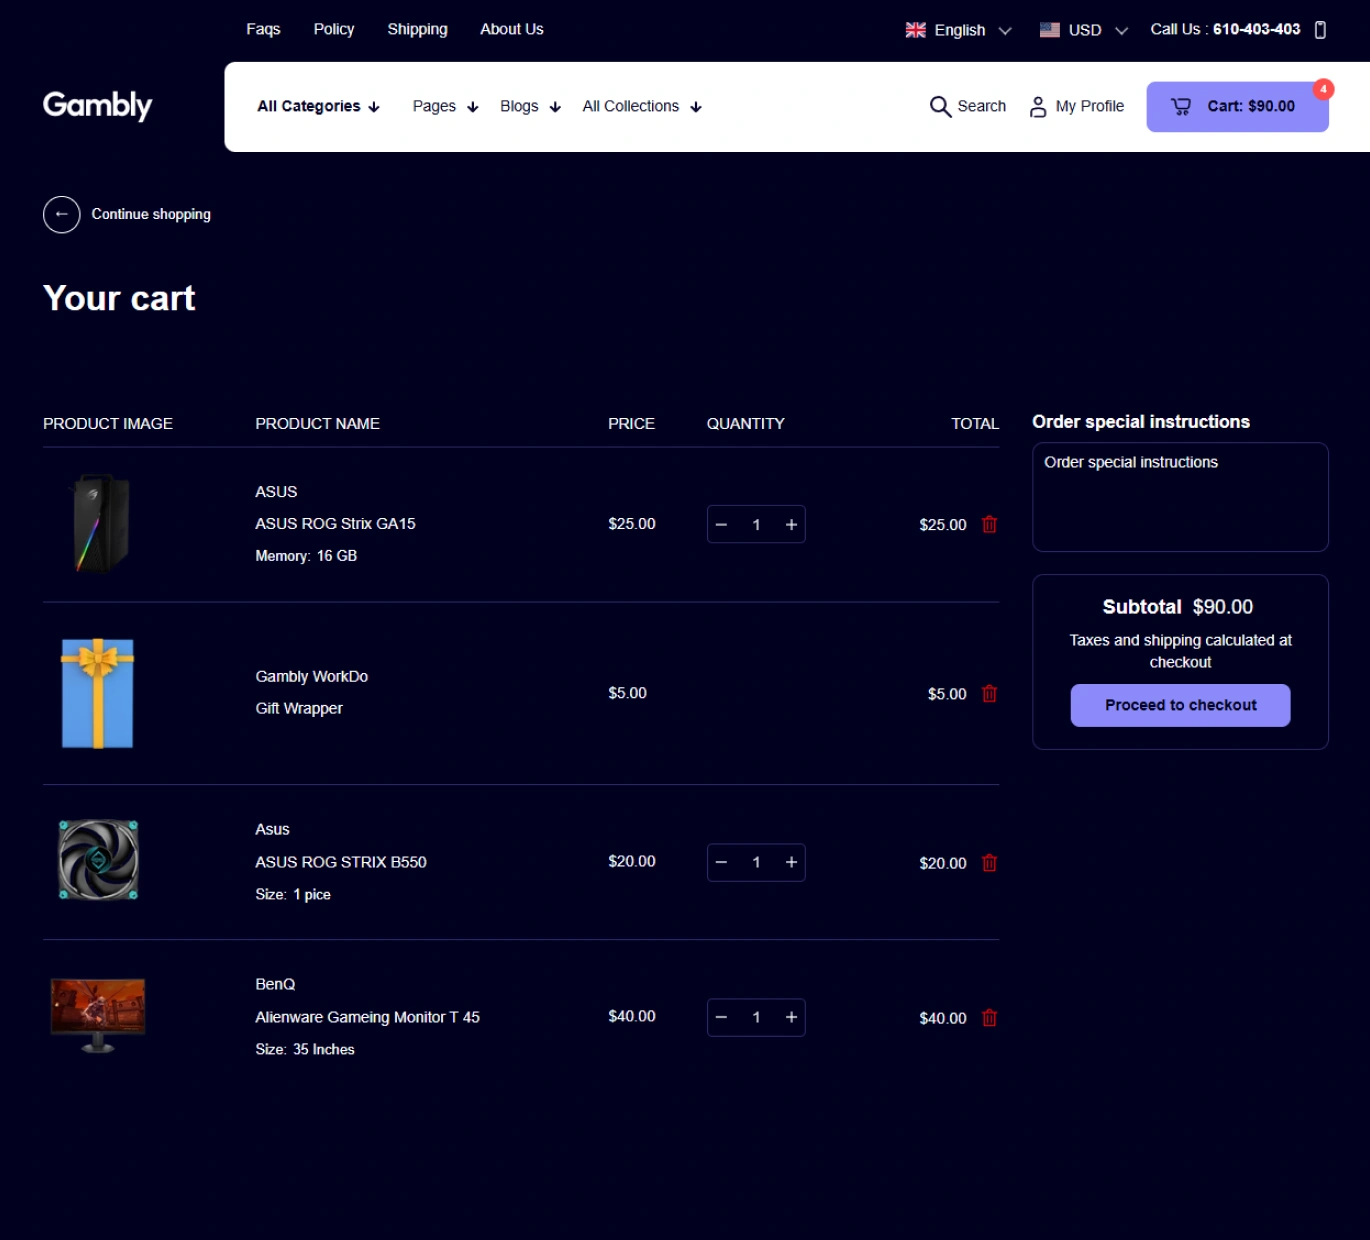Click the Order special instructions text area
Viewport: 1370px width, 1240px height.
tap(1180, 497)
